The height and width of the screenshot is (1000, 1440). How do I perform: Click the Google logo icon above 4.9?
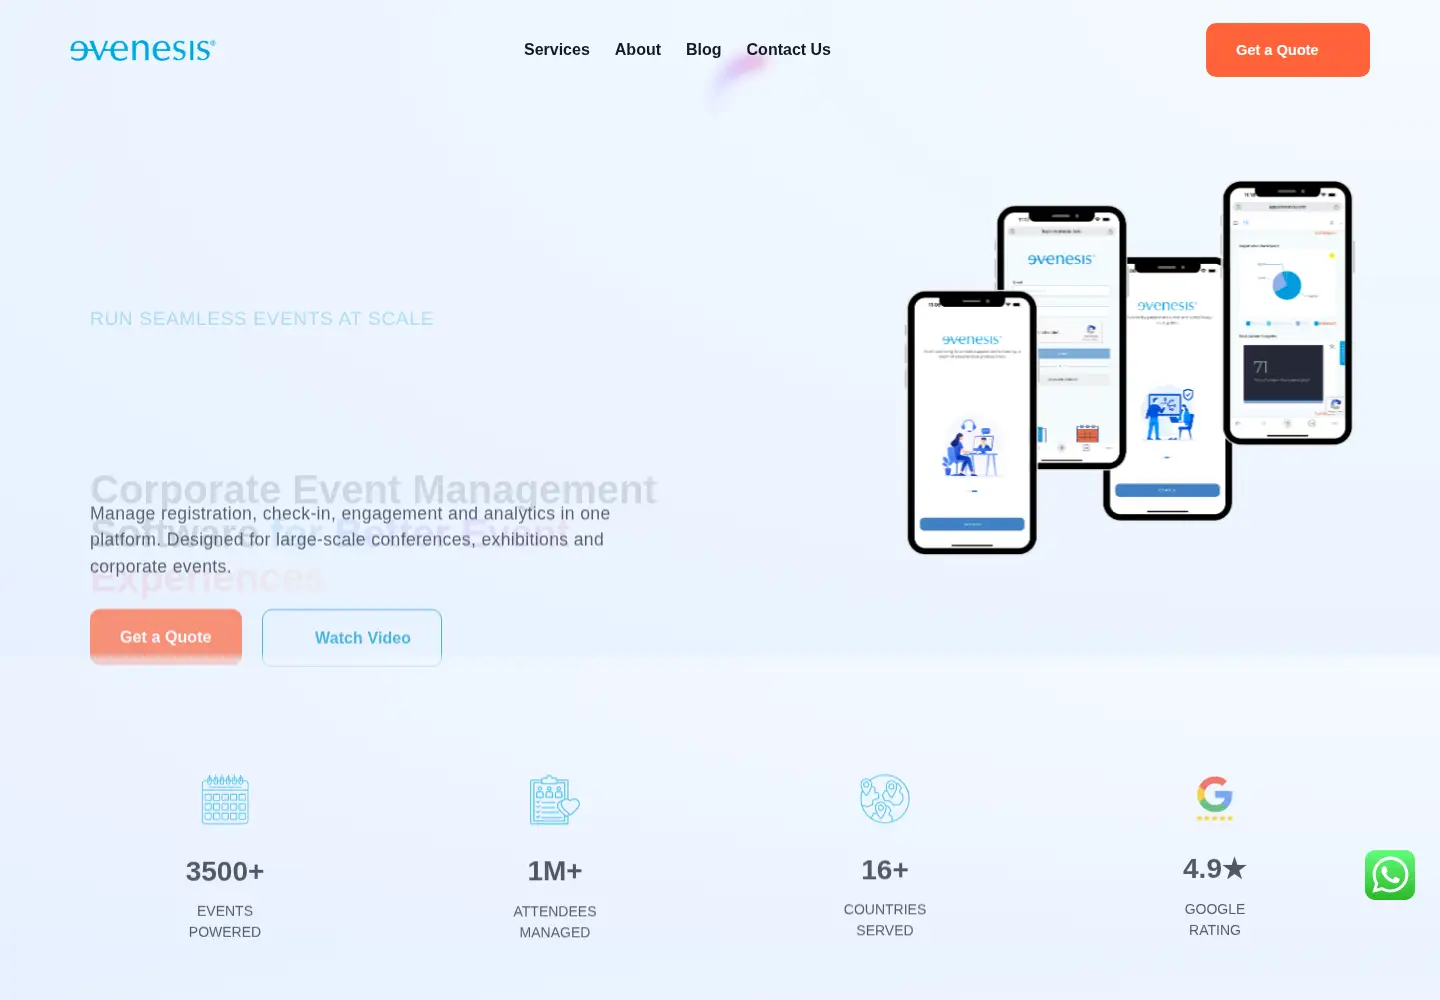[x=1215, y=798]
